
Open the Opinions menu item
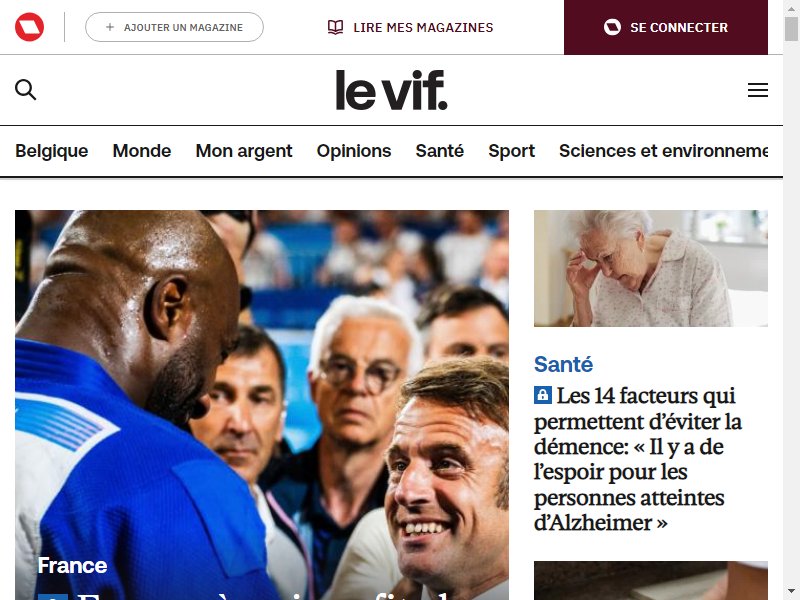point(354,151)
